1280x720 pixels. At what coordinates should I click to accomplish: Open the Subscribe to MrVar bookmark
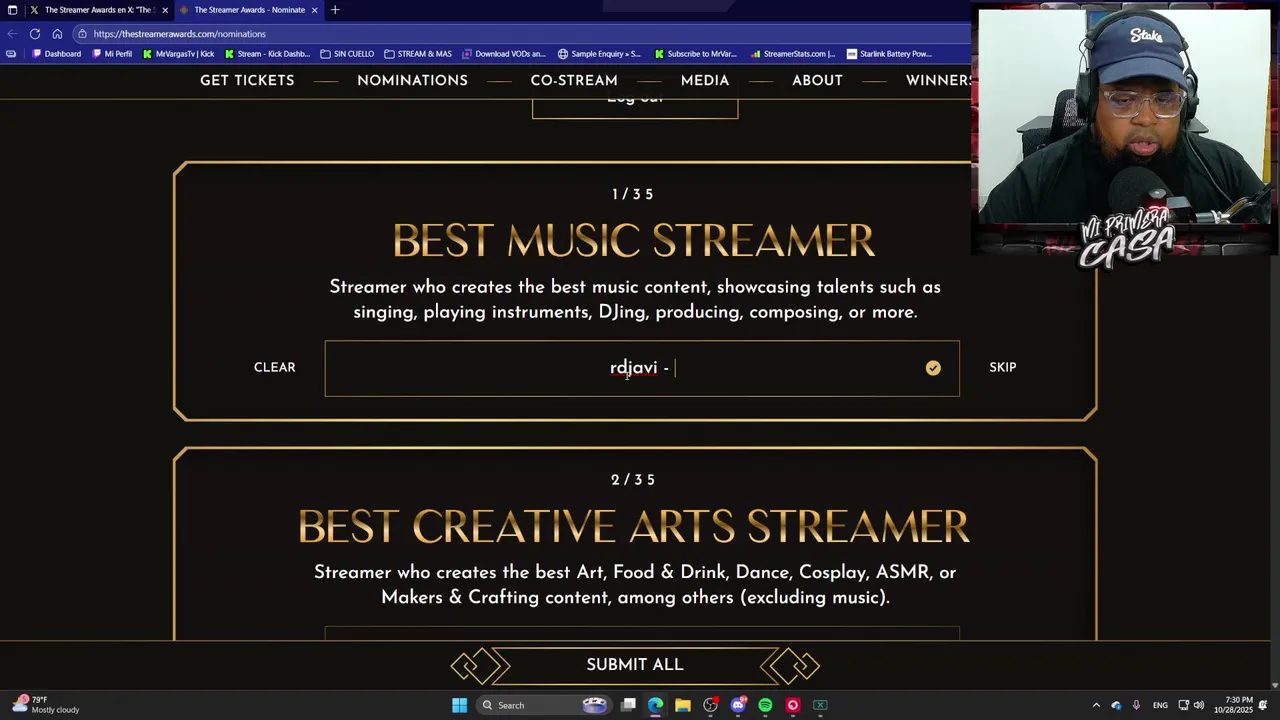click(x=695, y=54)
